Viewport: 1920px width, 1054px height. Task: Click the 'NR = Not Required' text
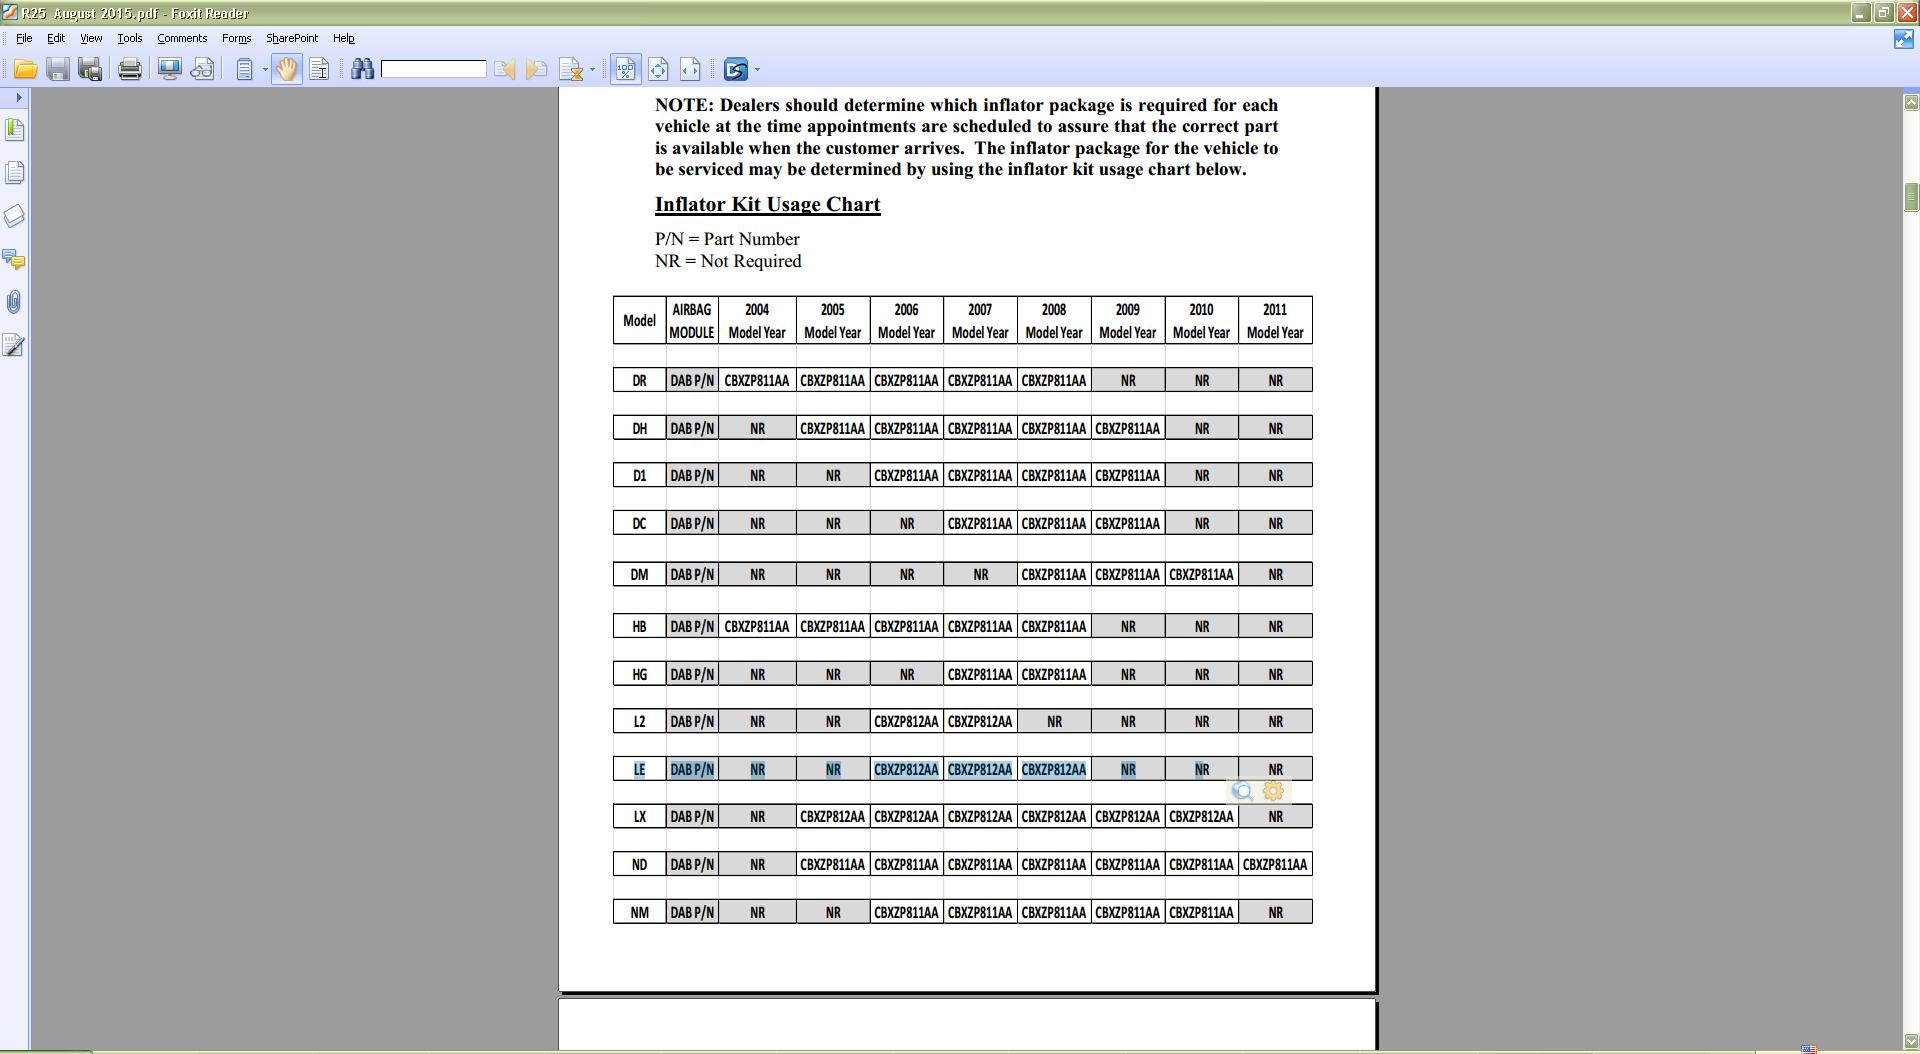click(728, 261)
